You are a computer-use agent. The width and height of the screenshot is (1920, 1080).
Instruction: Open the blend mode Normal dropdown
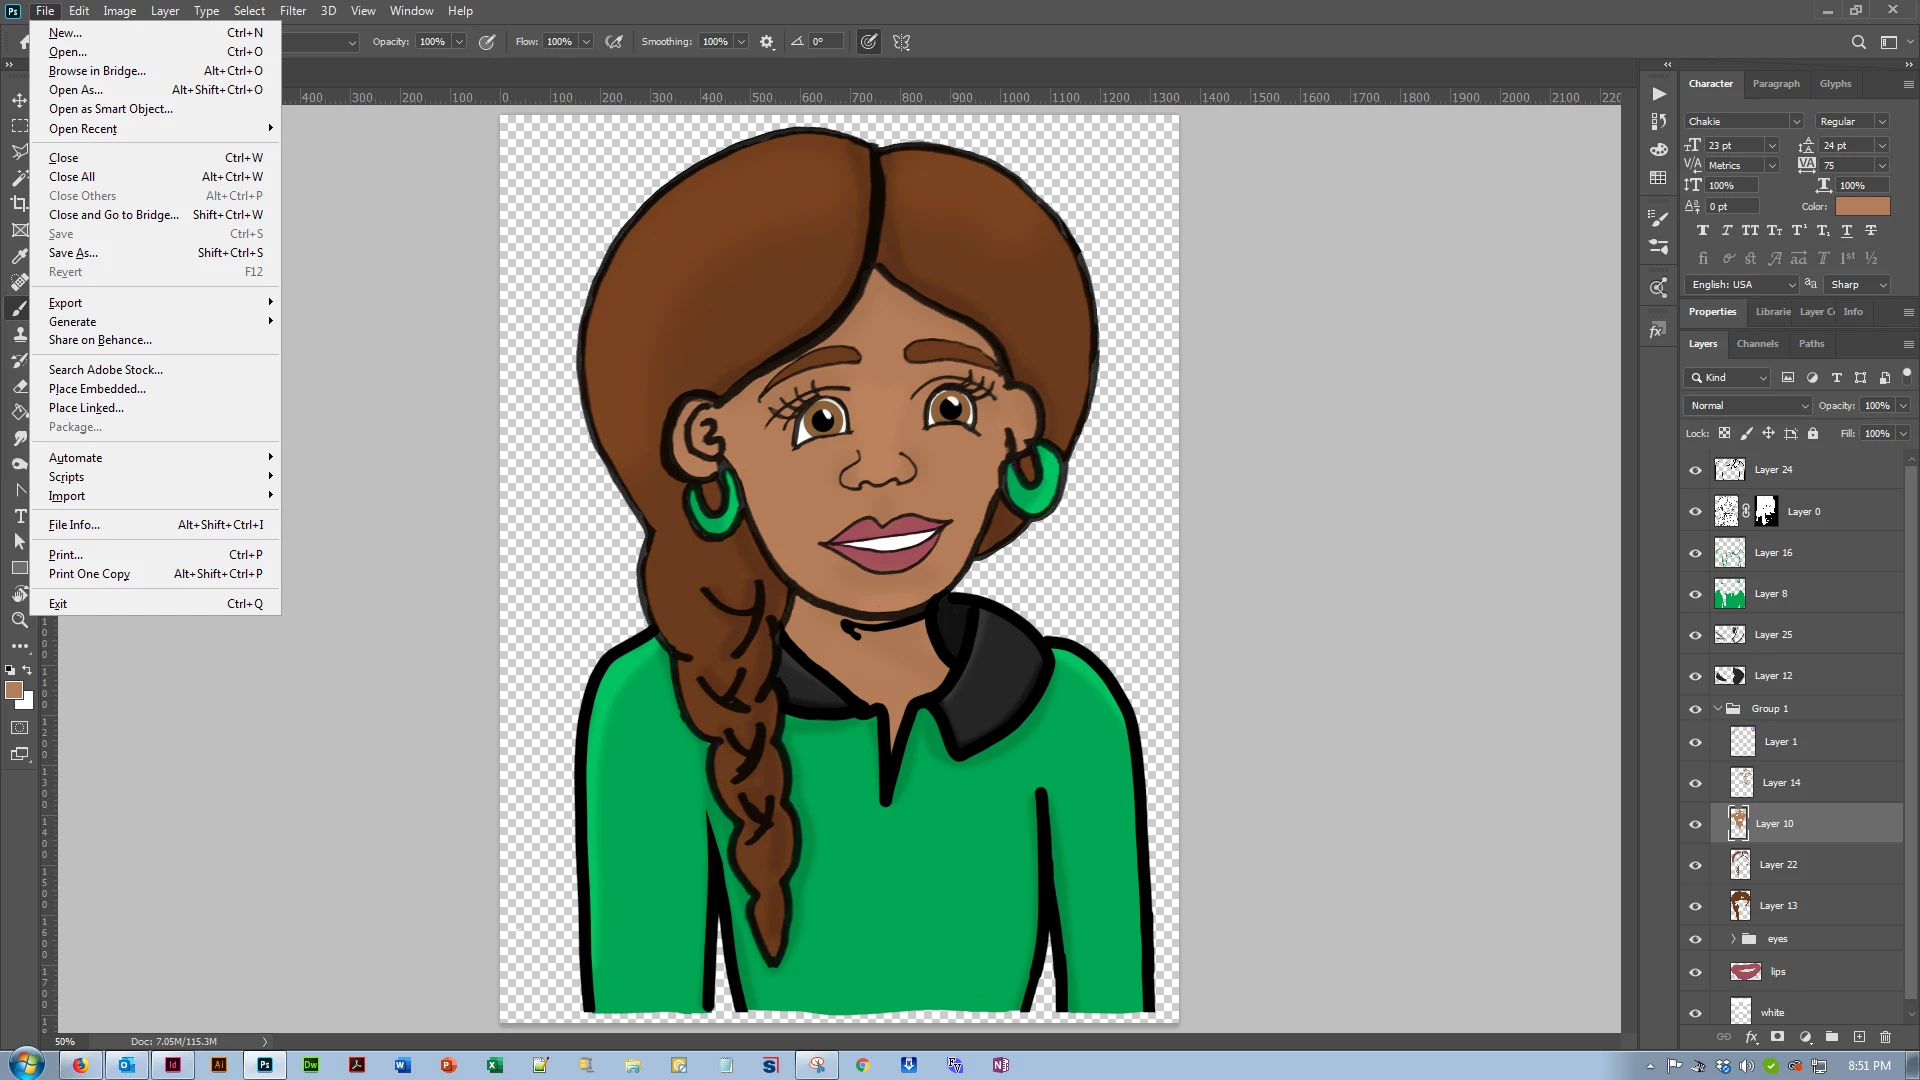point(1748,406)
